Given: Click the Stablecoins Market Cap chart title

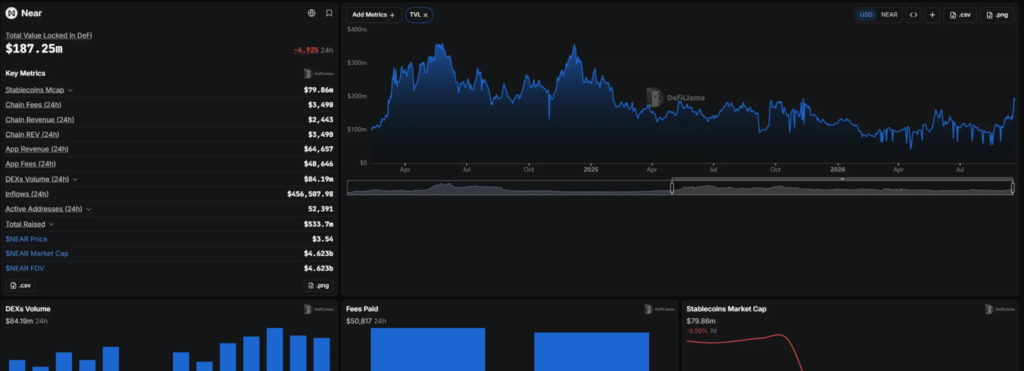Looking at the screenshot, I should (x=726, y=309).
